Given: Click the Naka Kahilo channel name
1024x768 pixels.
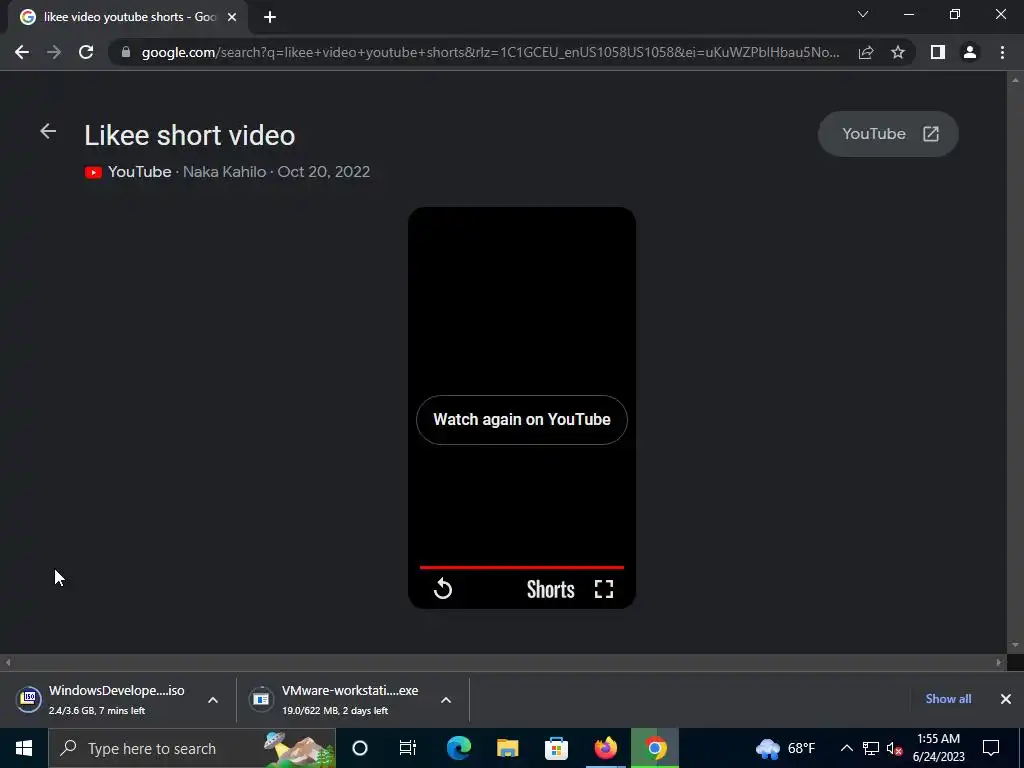Looking at the screenshot, I should pyautogui.click(x=225, y=172).
